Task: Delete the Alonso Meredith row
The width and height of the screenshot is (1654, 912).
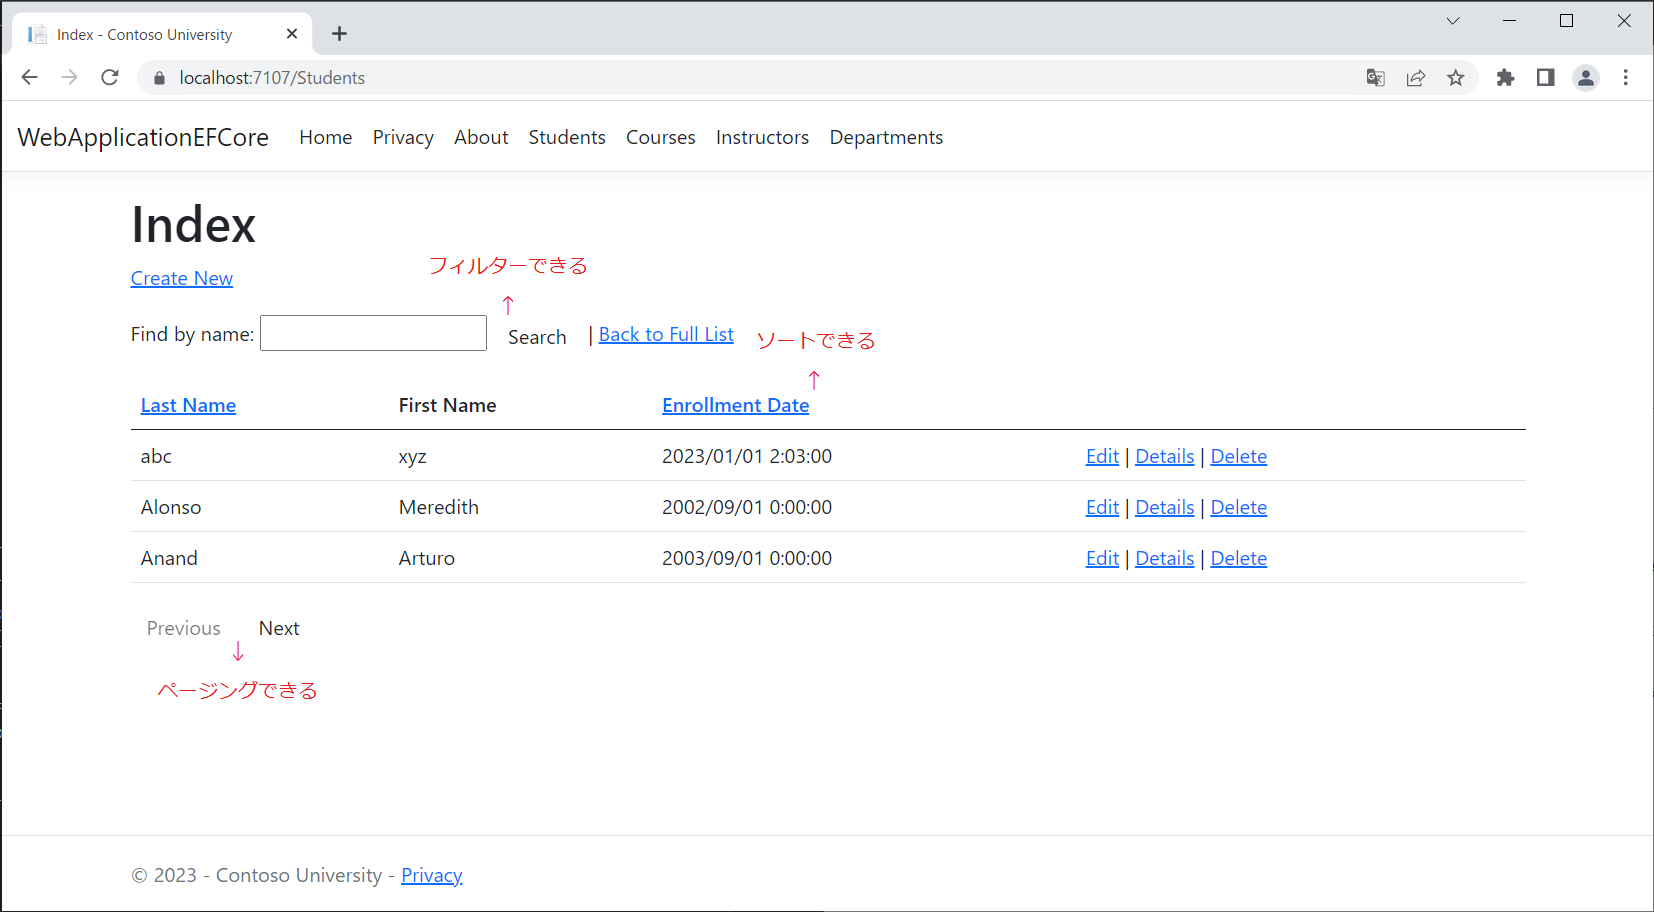Action: [x=1238, y=507]
